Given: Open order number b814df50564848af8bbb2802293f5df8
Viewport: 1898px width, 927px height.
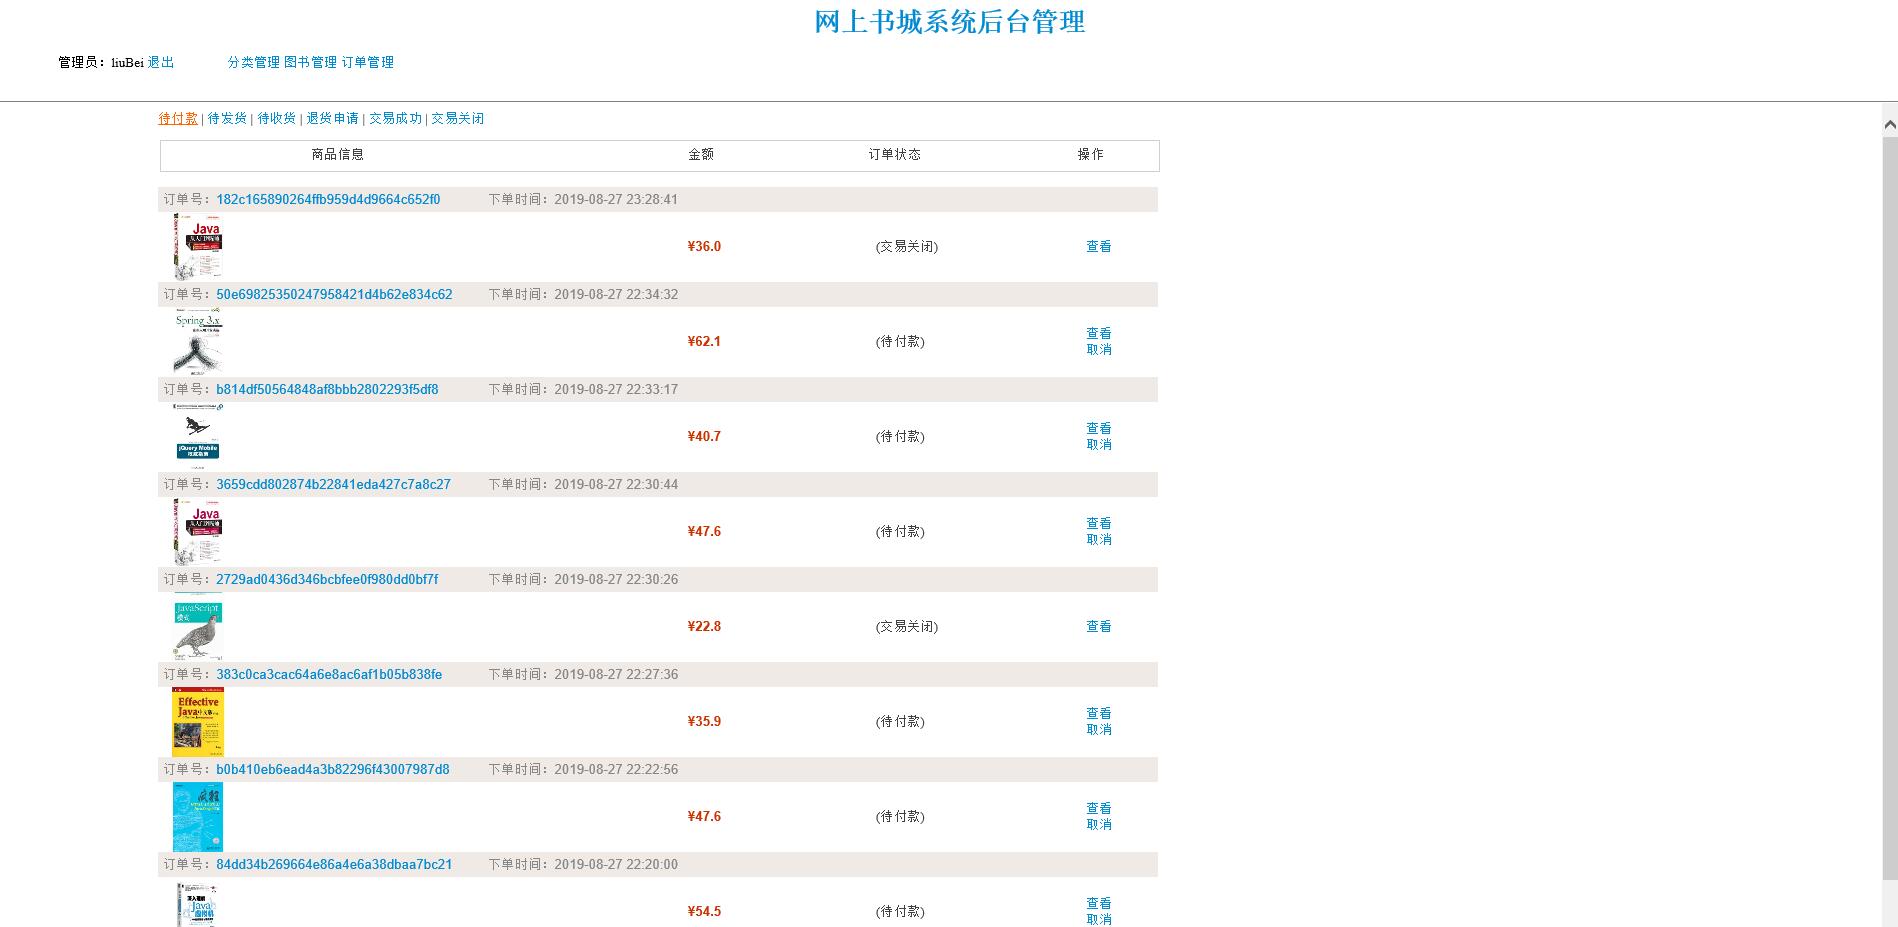Looking at the screenshot, I should 327,389.
